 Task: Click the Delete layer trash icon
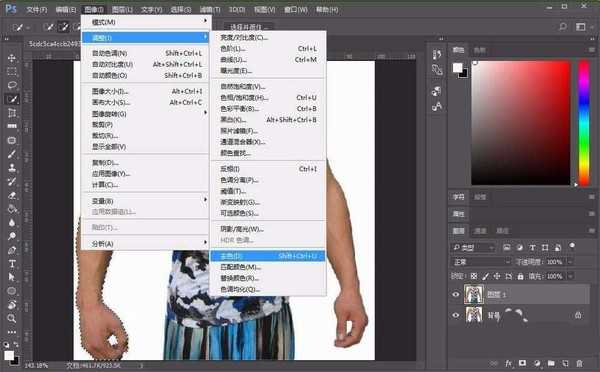click(579, 363)
